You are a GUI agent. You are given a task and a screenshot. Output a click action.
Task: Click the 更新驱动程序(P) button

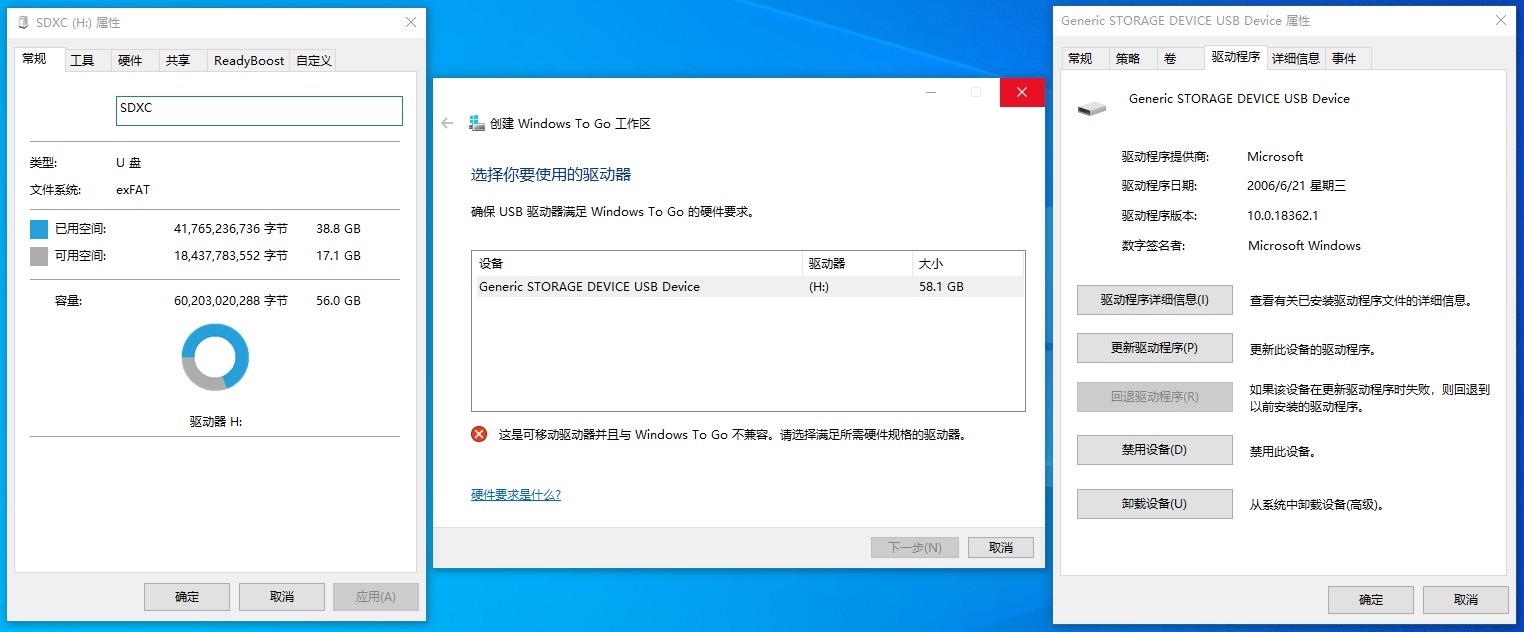(1155, 348)
